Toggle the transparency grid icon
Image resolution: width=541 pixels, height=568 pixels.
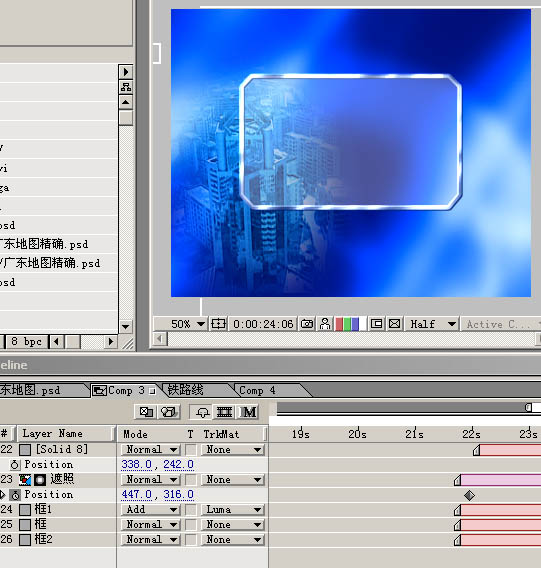(x=394, y=324)
